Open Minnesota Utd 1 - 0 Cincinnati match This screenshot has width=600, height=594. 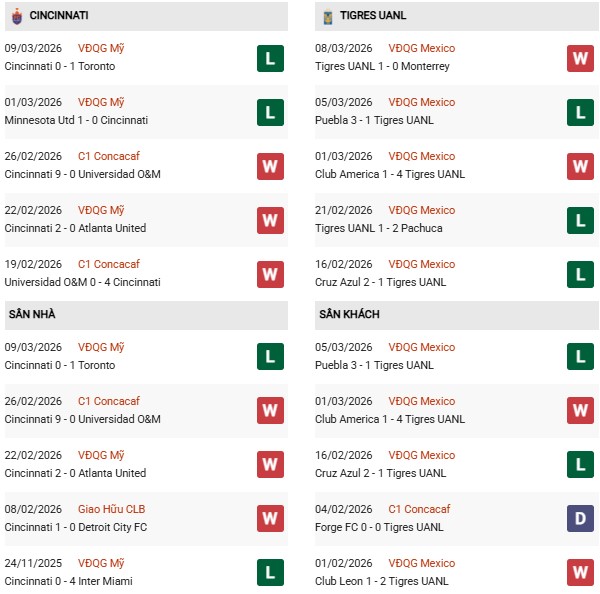[76, 120]
